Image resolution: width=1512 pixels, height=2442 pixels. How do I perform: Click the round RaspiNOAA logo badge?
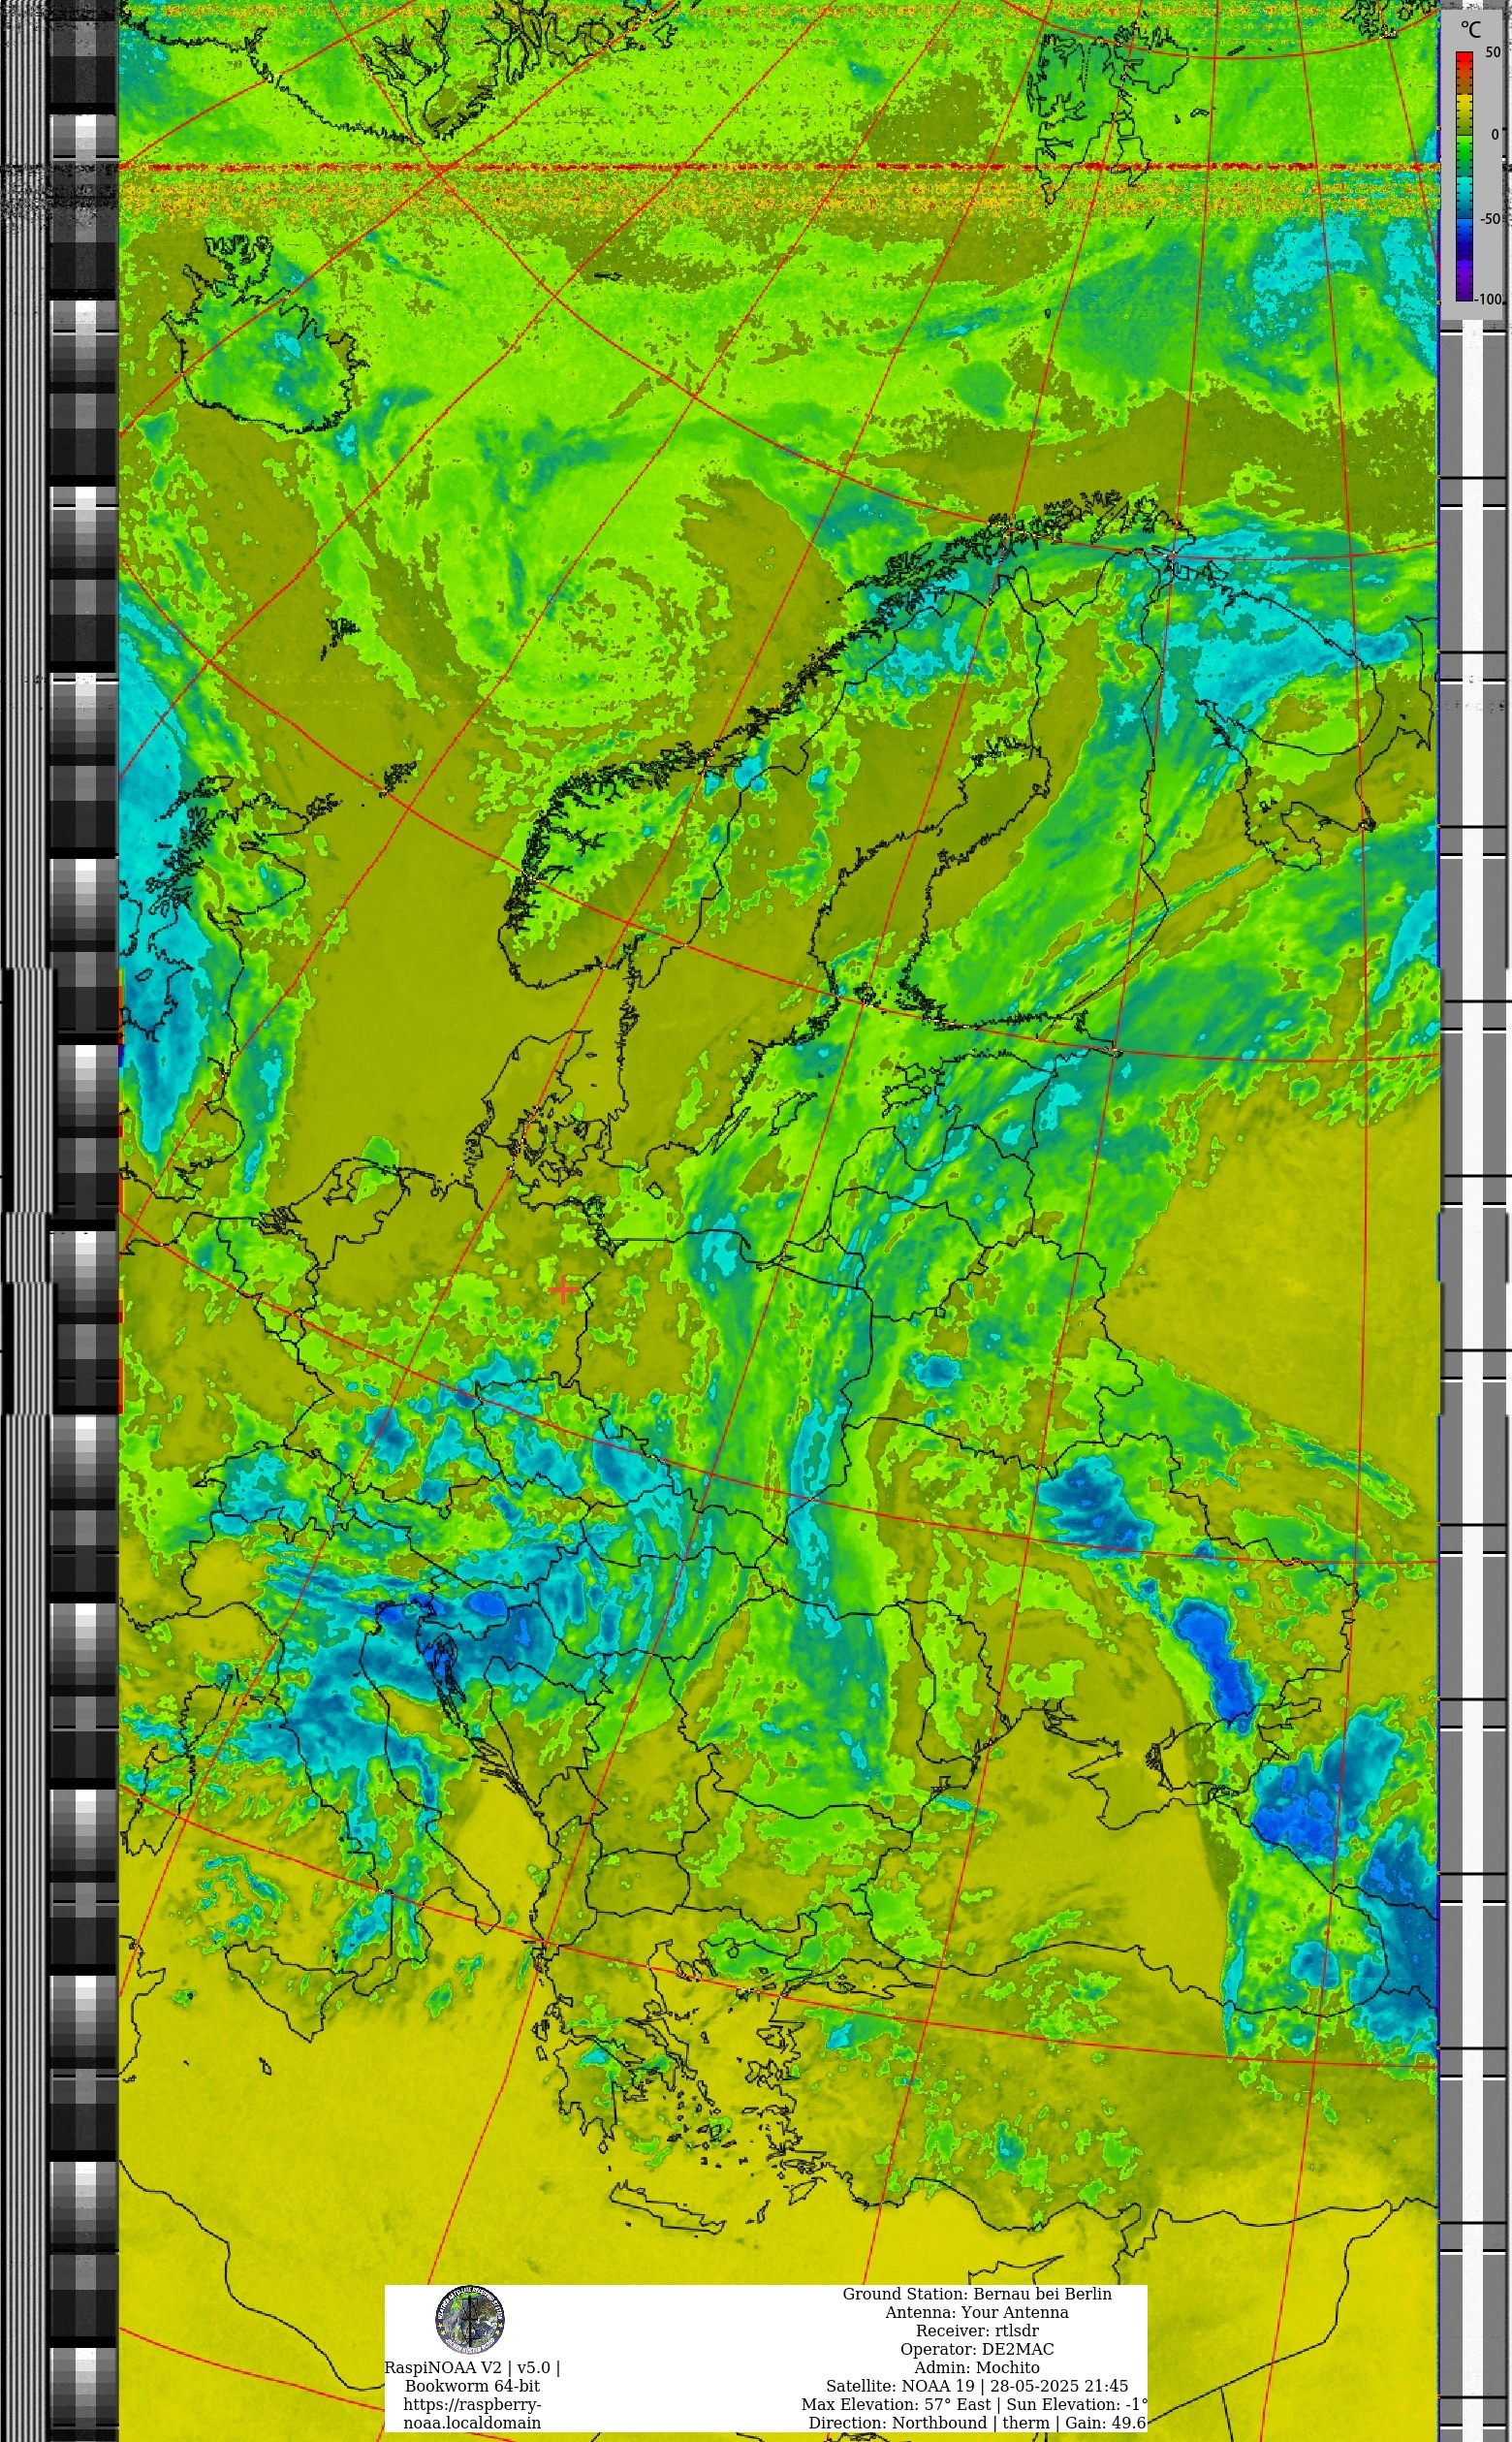(x=469, y=2318)
